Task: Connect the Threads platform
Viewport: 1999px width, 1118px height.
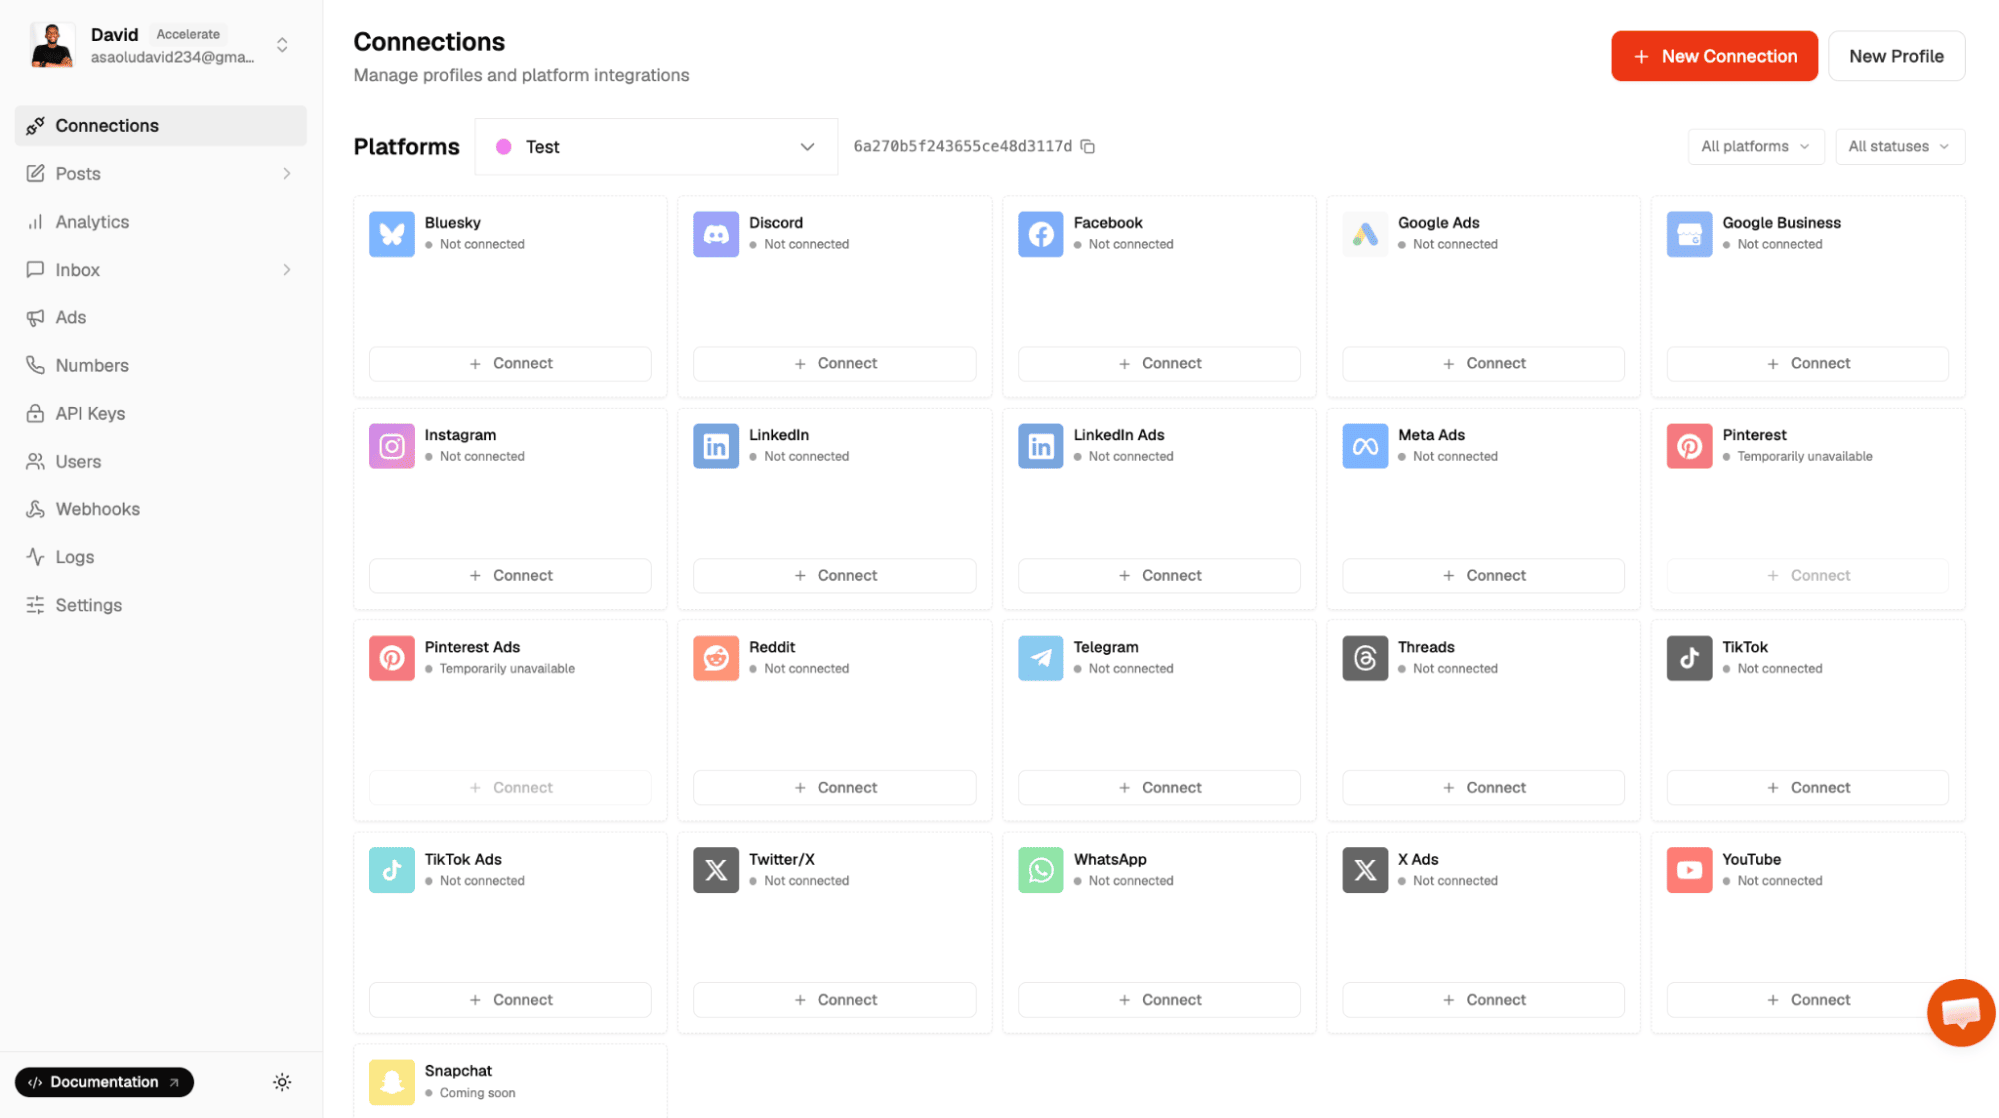Action: point(1483,787)
